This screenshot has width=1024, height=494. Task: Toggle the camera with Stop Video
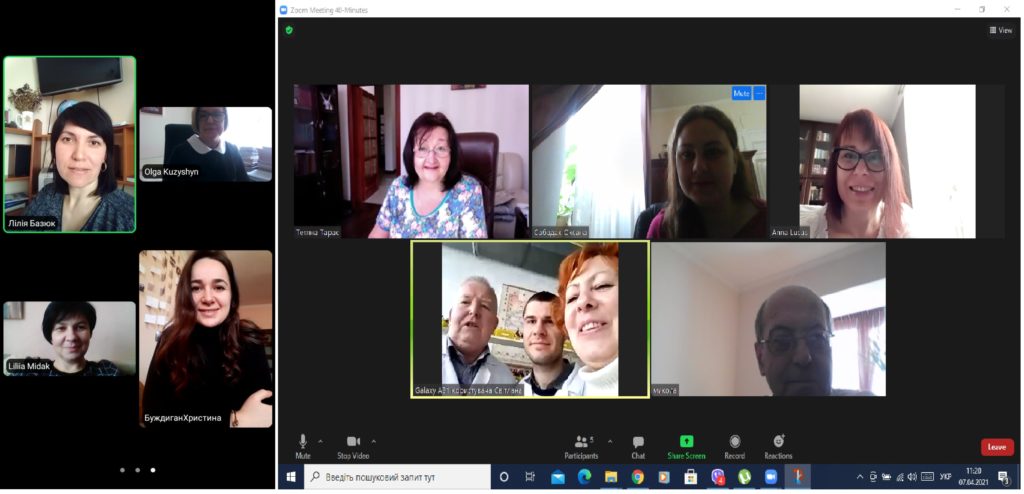coord(353,446)
